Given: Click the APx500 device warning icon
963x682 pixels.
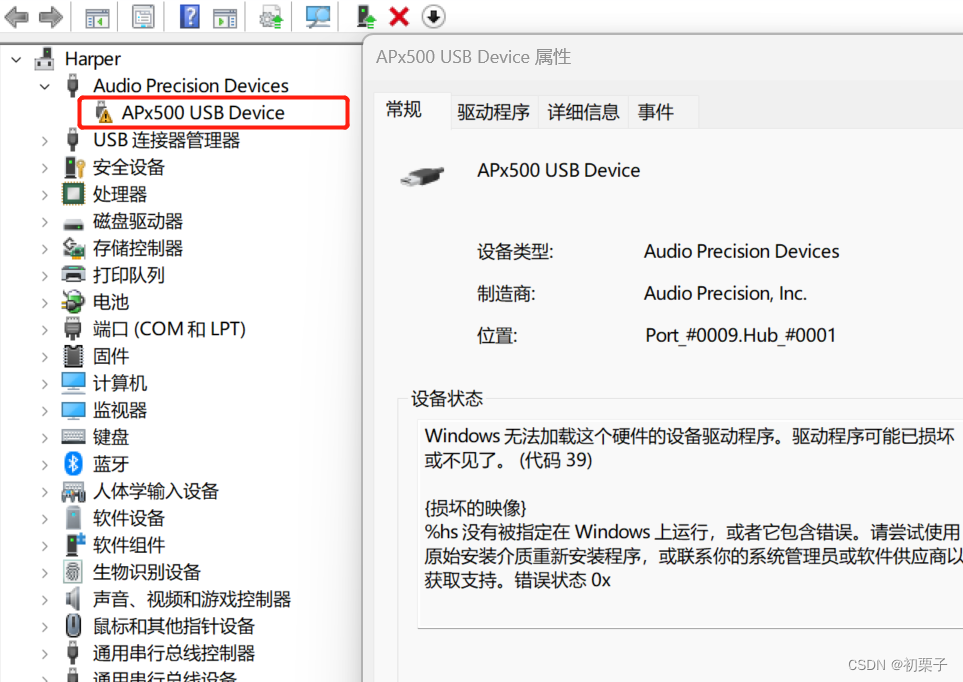Looking at the screenshot, I should pos(104,112).
